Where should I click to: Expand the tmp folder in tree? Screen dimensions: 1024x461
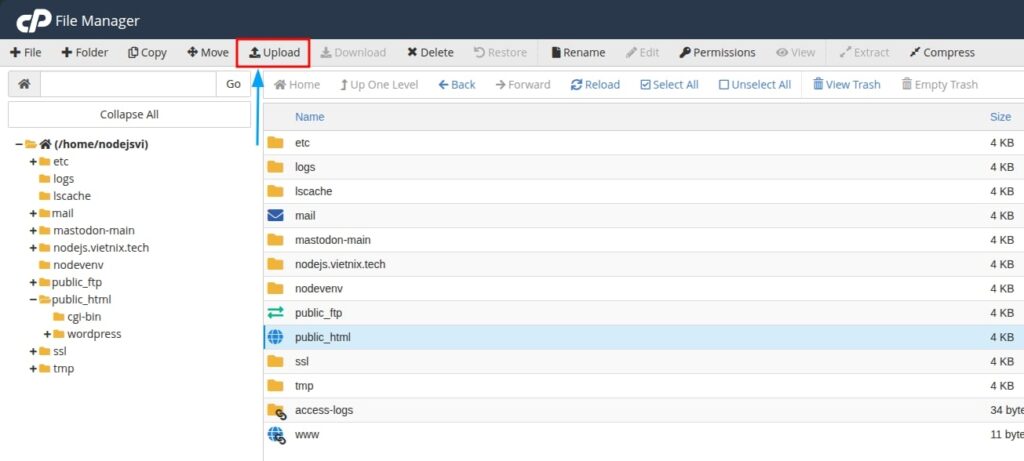point(33,368)
